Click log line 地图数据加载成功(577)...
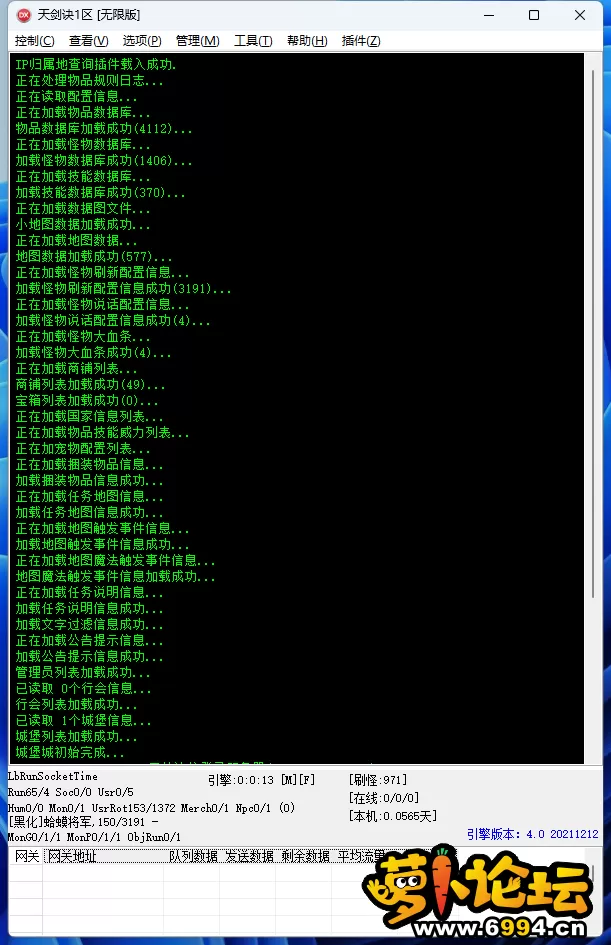Image resolution: width=611 pixels, height=945 pixels. [93, 256]
